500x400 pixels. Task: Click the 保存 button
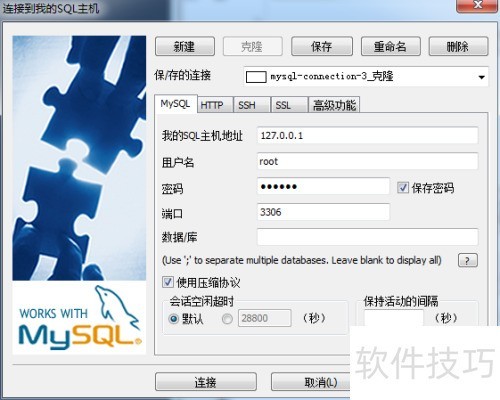point(322,46)
